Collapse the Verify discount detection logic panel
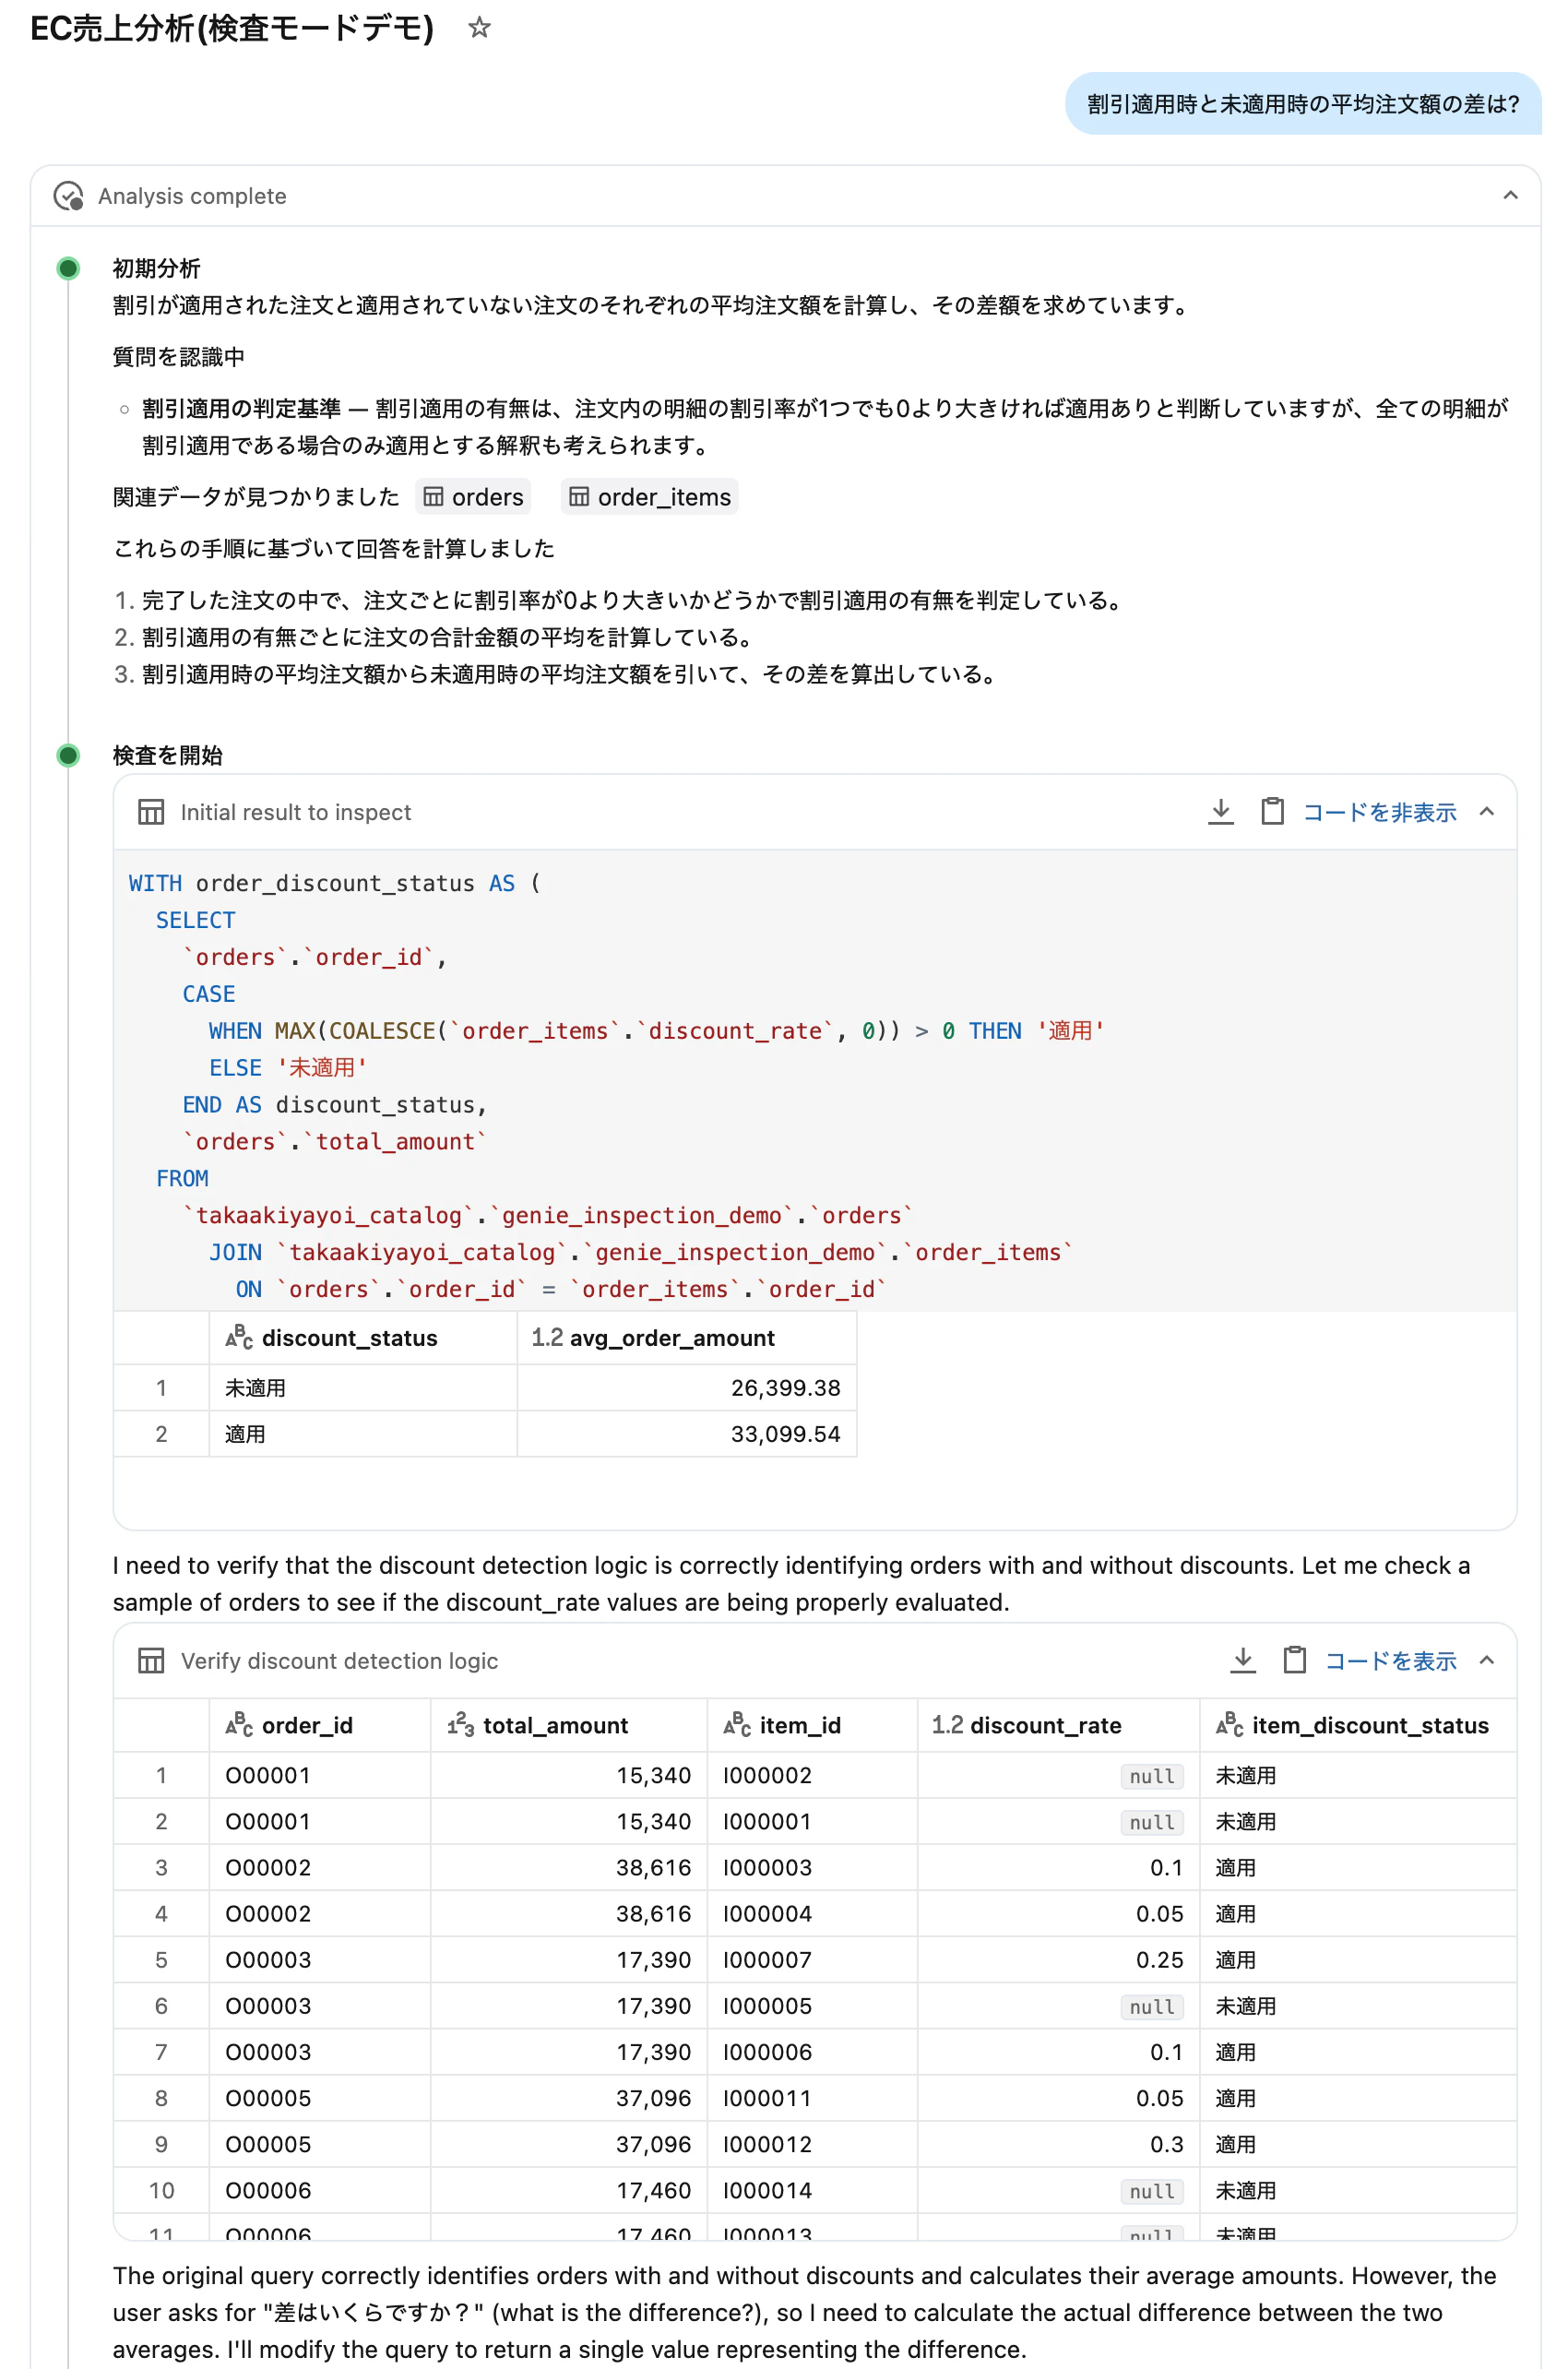The image size is (1568, 2369). pyautogui.click(x=1489, y=1661)
